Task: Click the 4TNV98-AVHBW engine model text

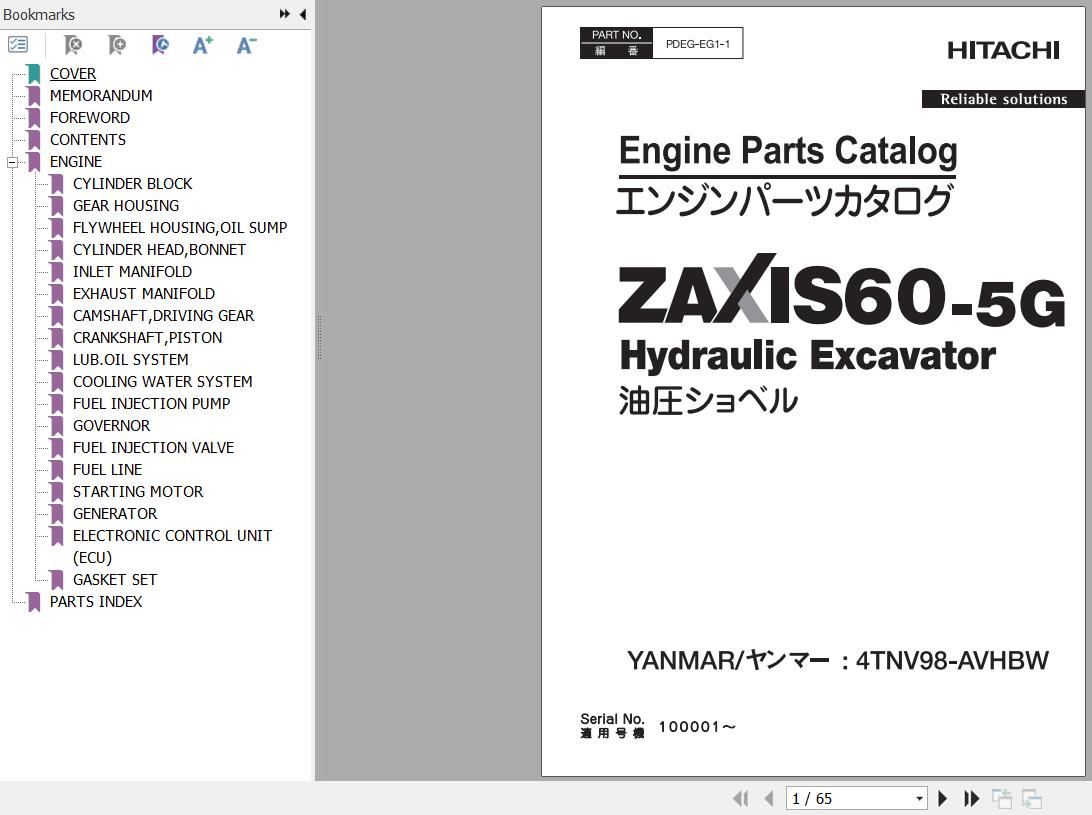Action: pos(951,660)
